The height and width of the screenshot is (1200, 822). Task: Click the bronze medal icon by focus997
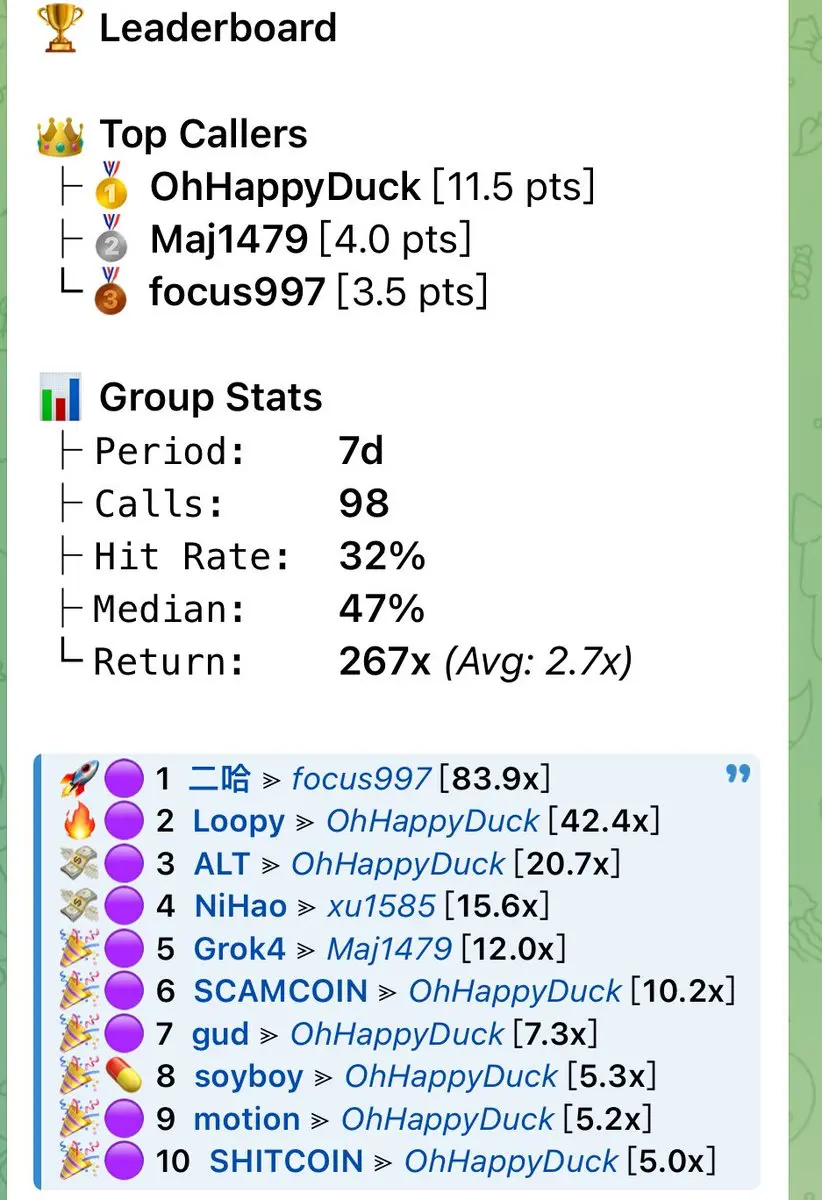111,291
